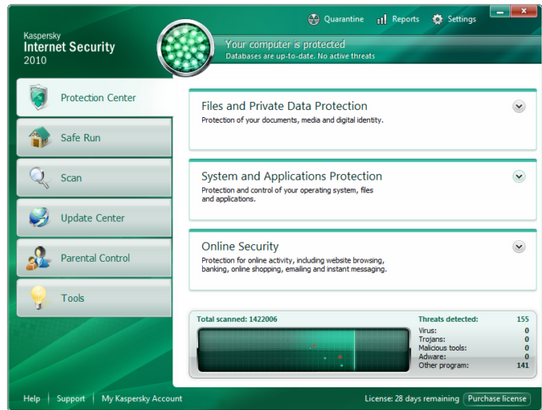Viewport: 542px width, 410px height.
Task: Click the Settings gear icon
Action: pyautogui.click(x=437, y=19)
